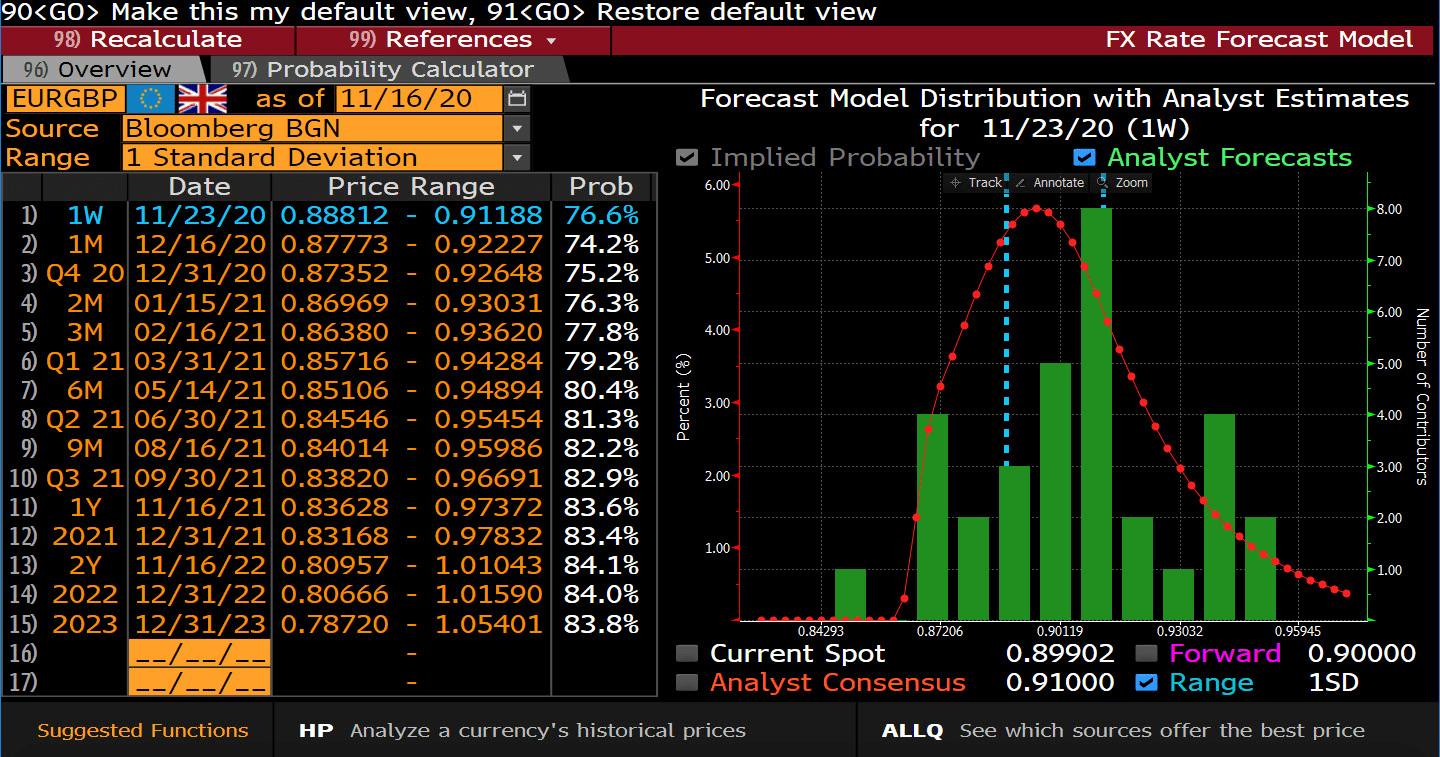Click the Date column header
Viewport: 1440px width, 757px height.
pyautogui.click(x=199, y=187)
